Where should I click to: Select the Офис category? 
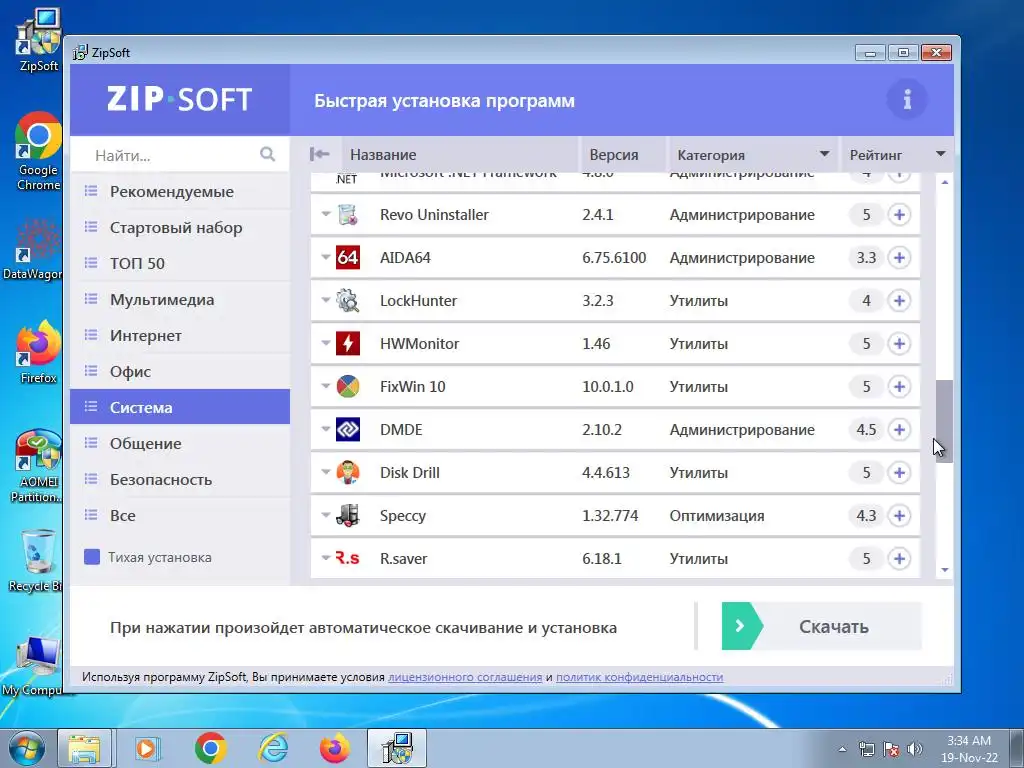coord(180,371)
